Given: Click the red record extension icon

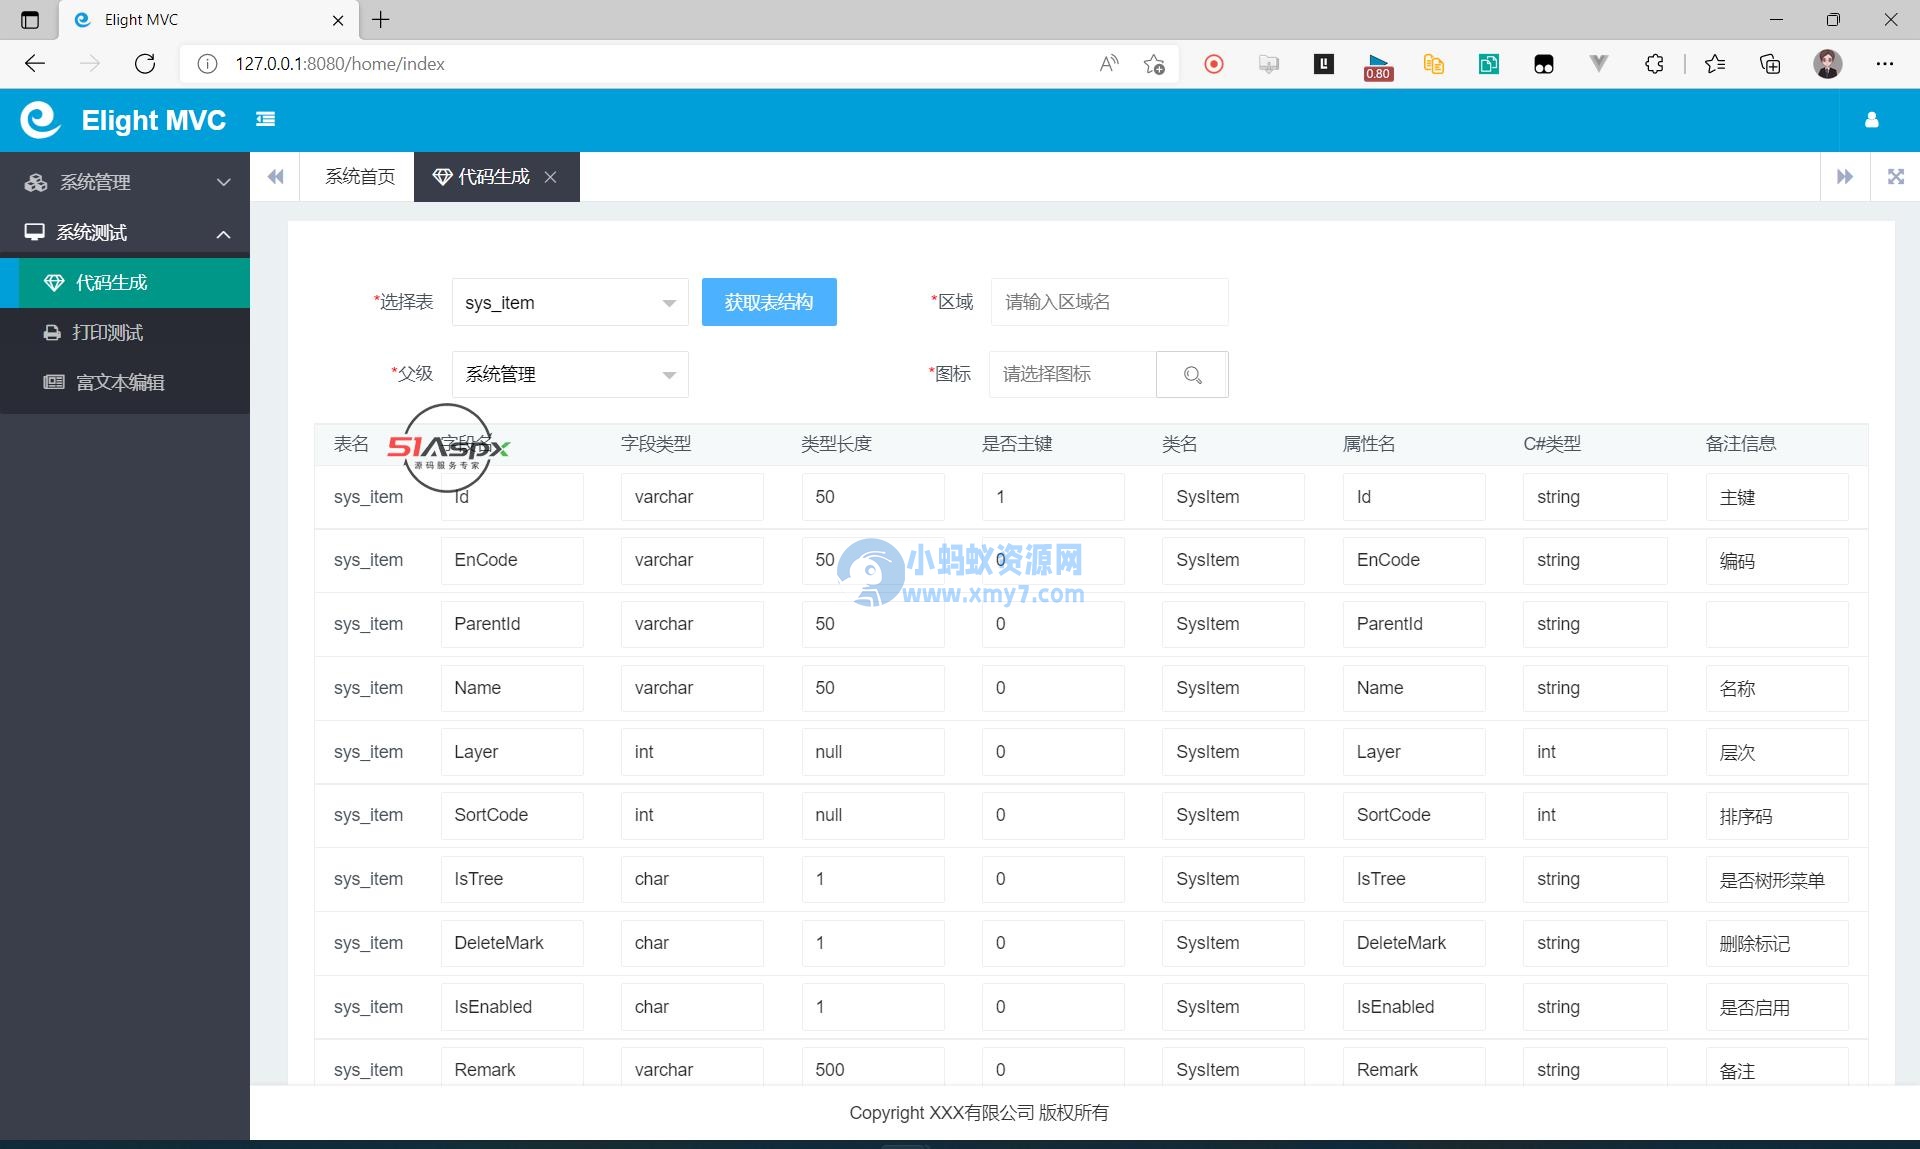Looking at the screenshot, I should [1214, 64].
